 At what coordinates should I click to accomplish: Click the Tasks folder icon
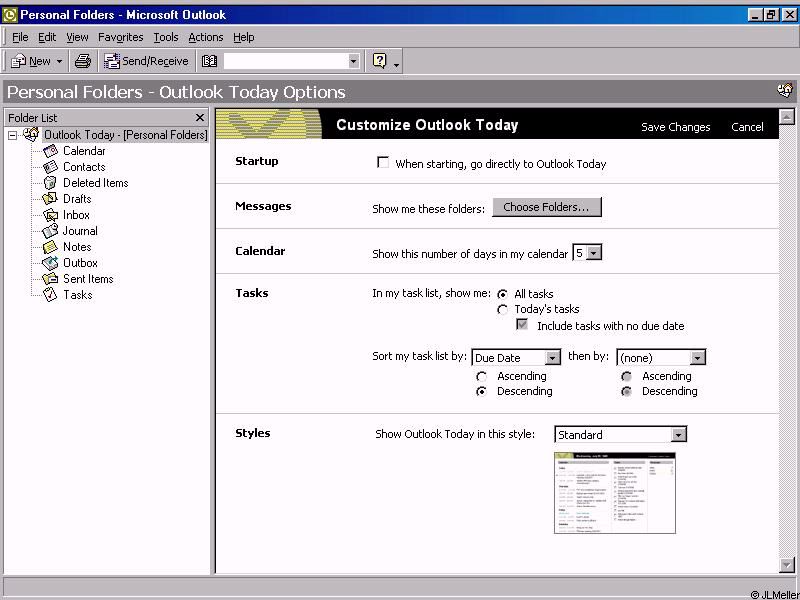click(51, 294)
